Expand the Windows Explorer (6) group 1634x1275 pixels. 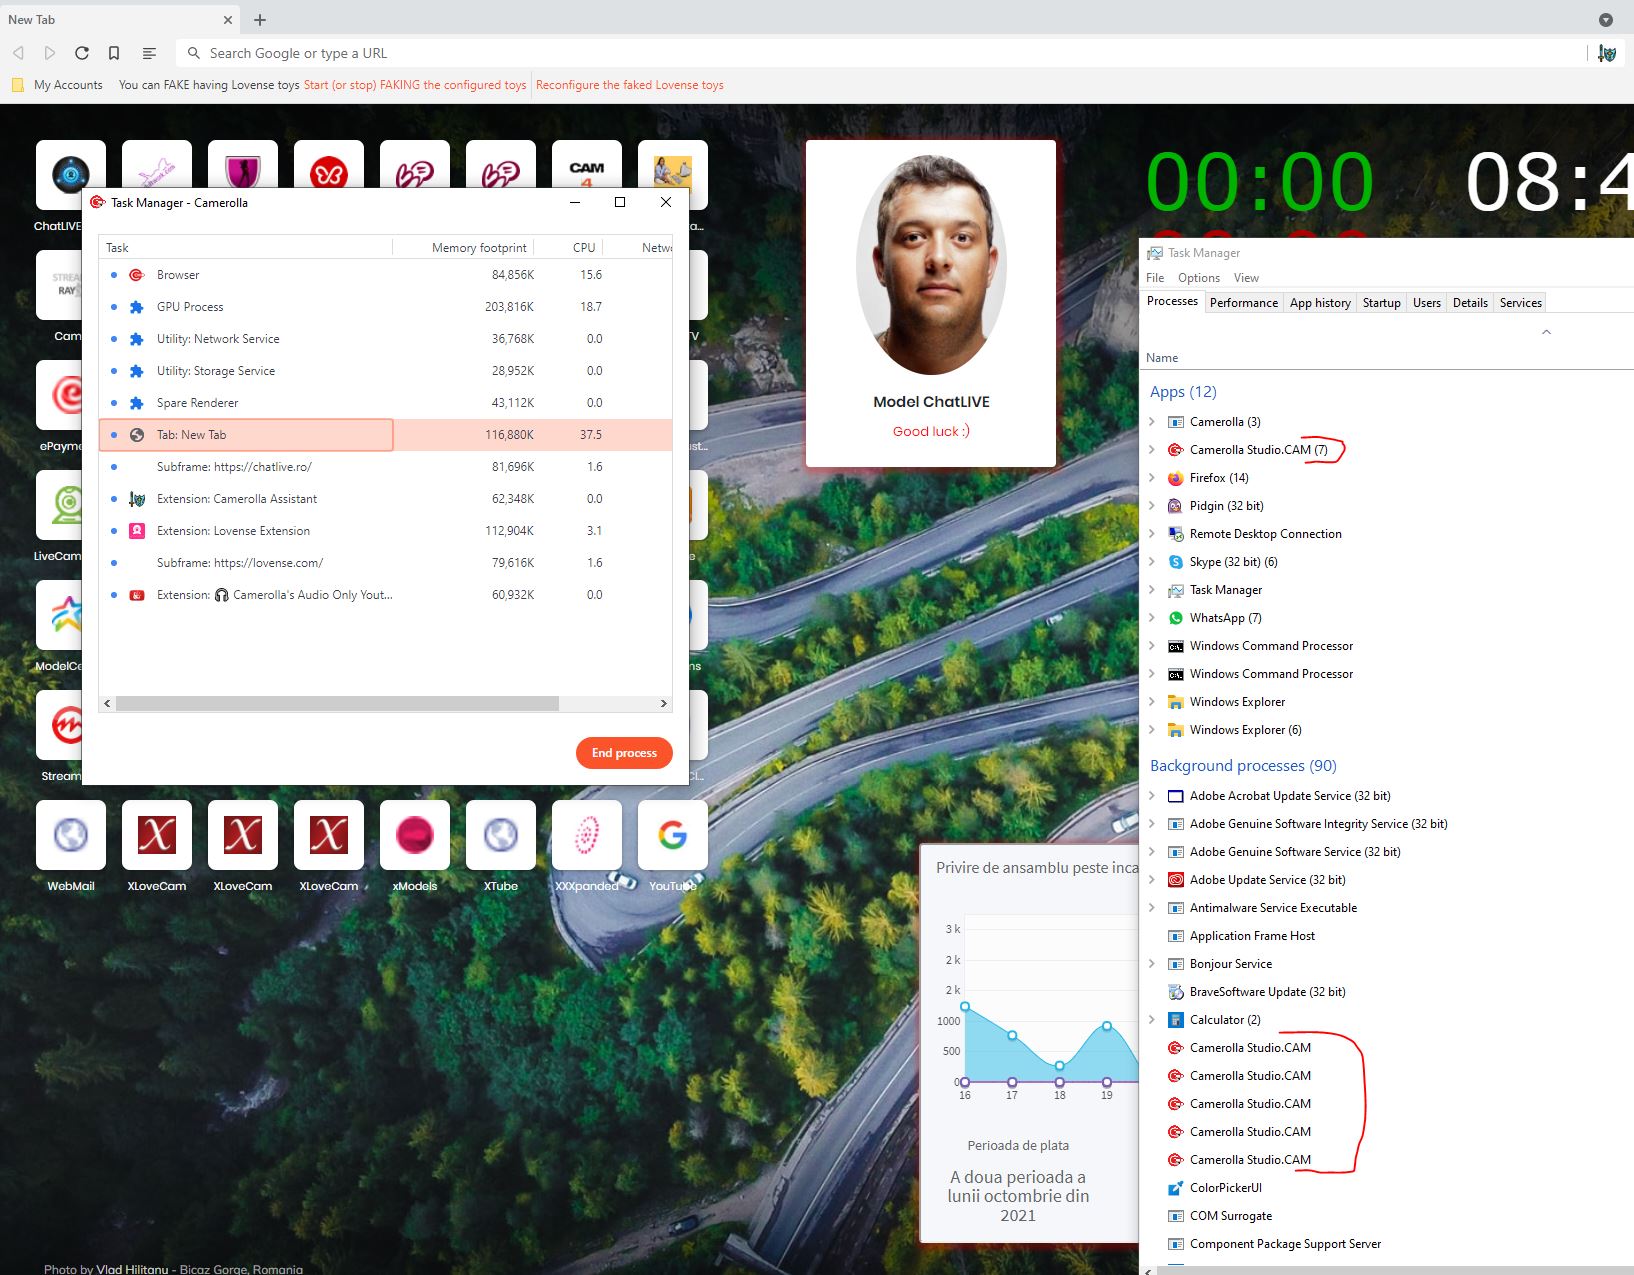[x=1152, y=730]
